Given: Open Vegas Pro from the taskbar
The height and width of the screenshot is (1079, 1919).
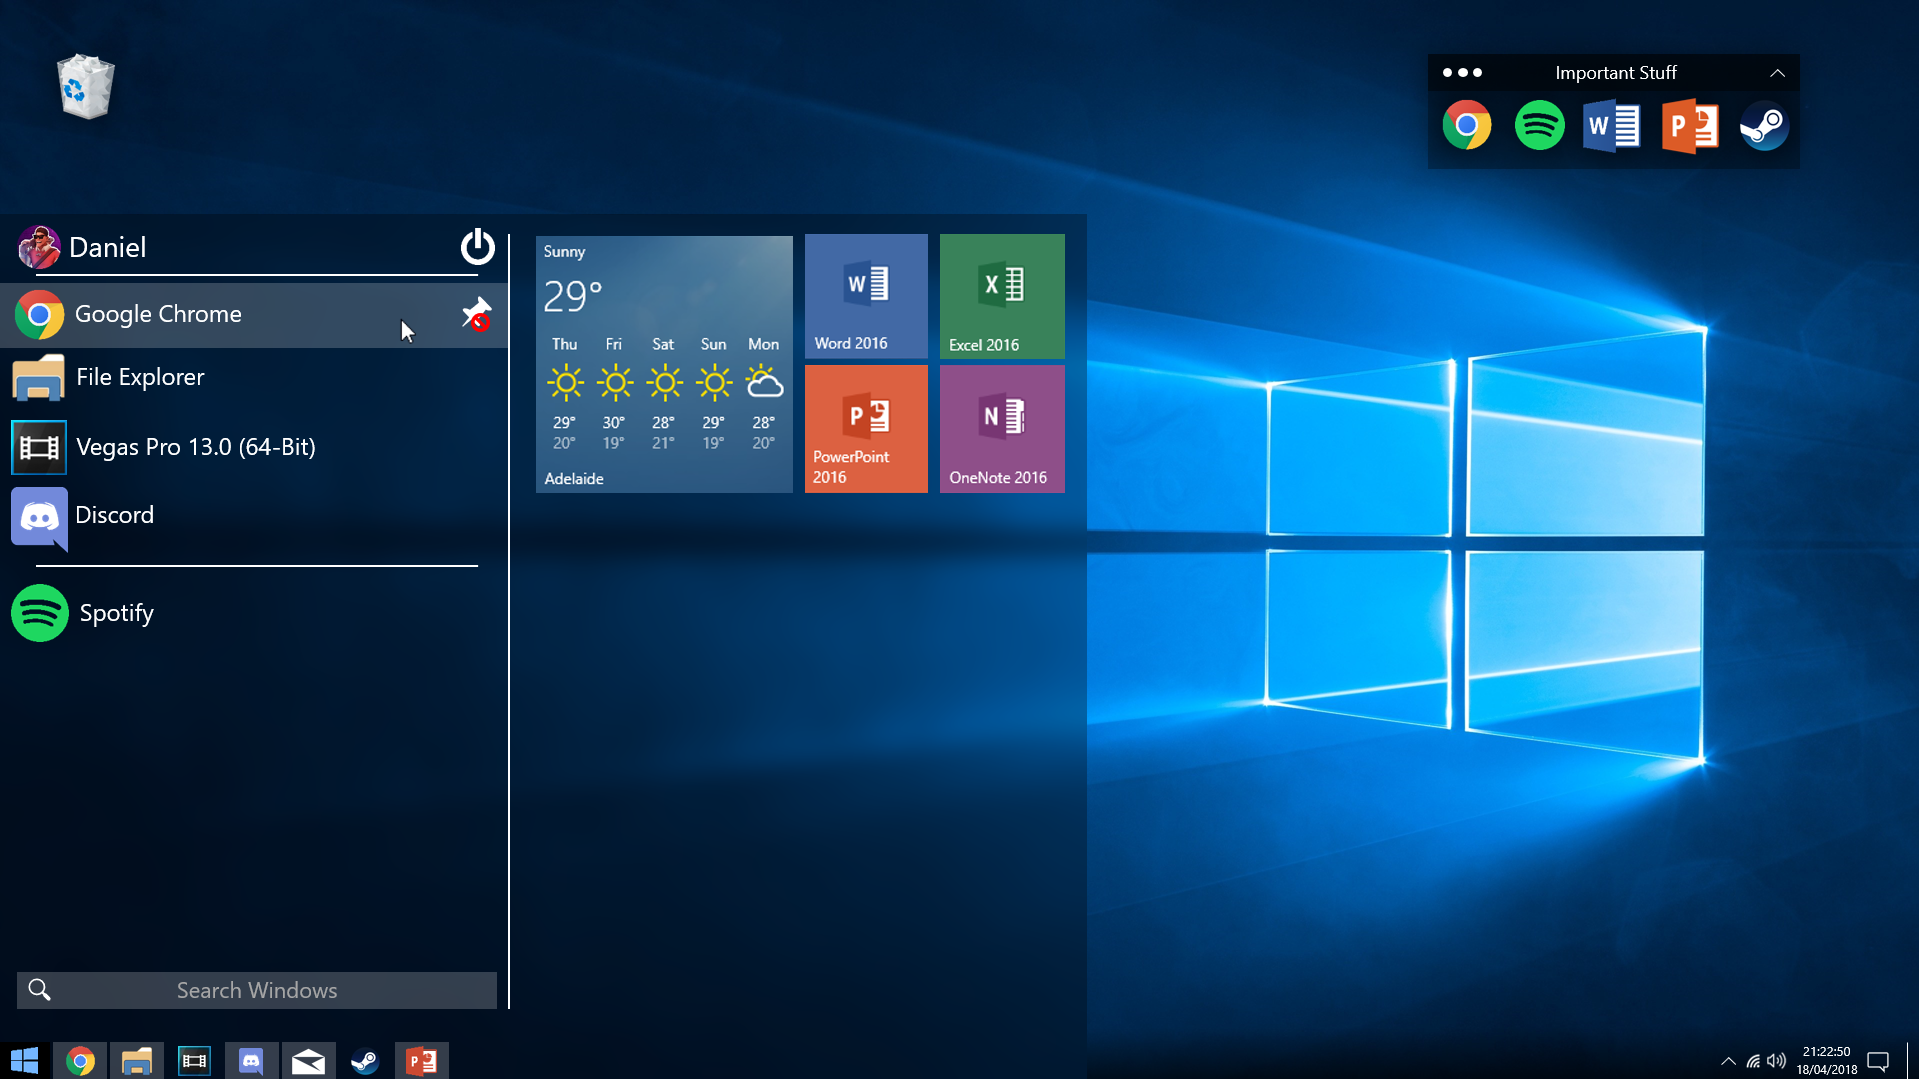Looking at the screenshot, I should coord(194,1061).
